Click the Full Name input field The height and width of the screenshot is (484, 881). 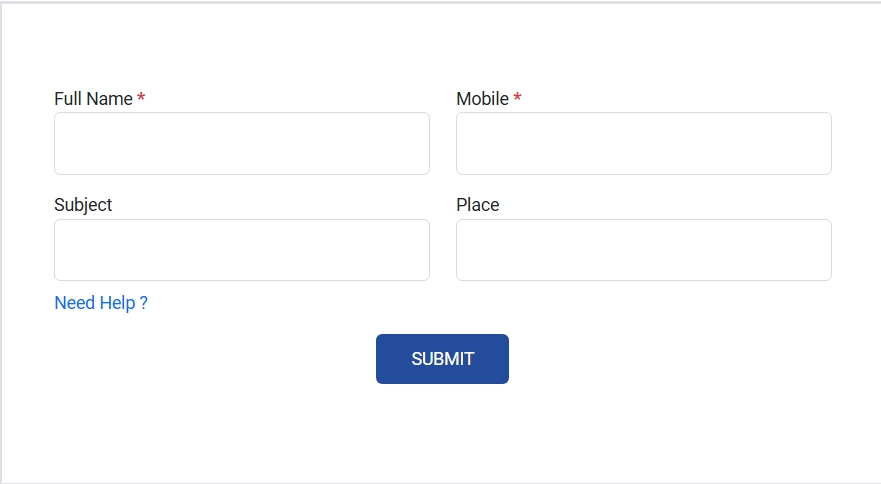pos(241,143)
